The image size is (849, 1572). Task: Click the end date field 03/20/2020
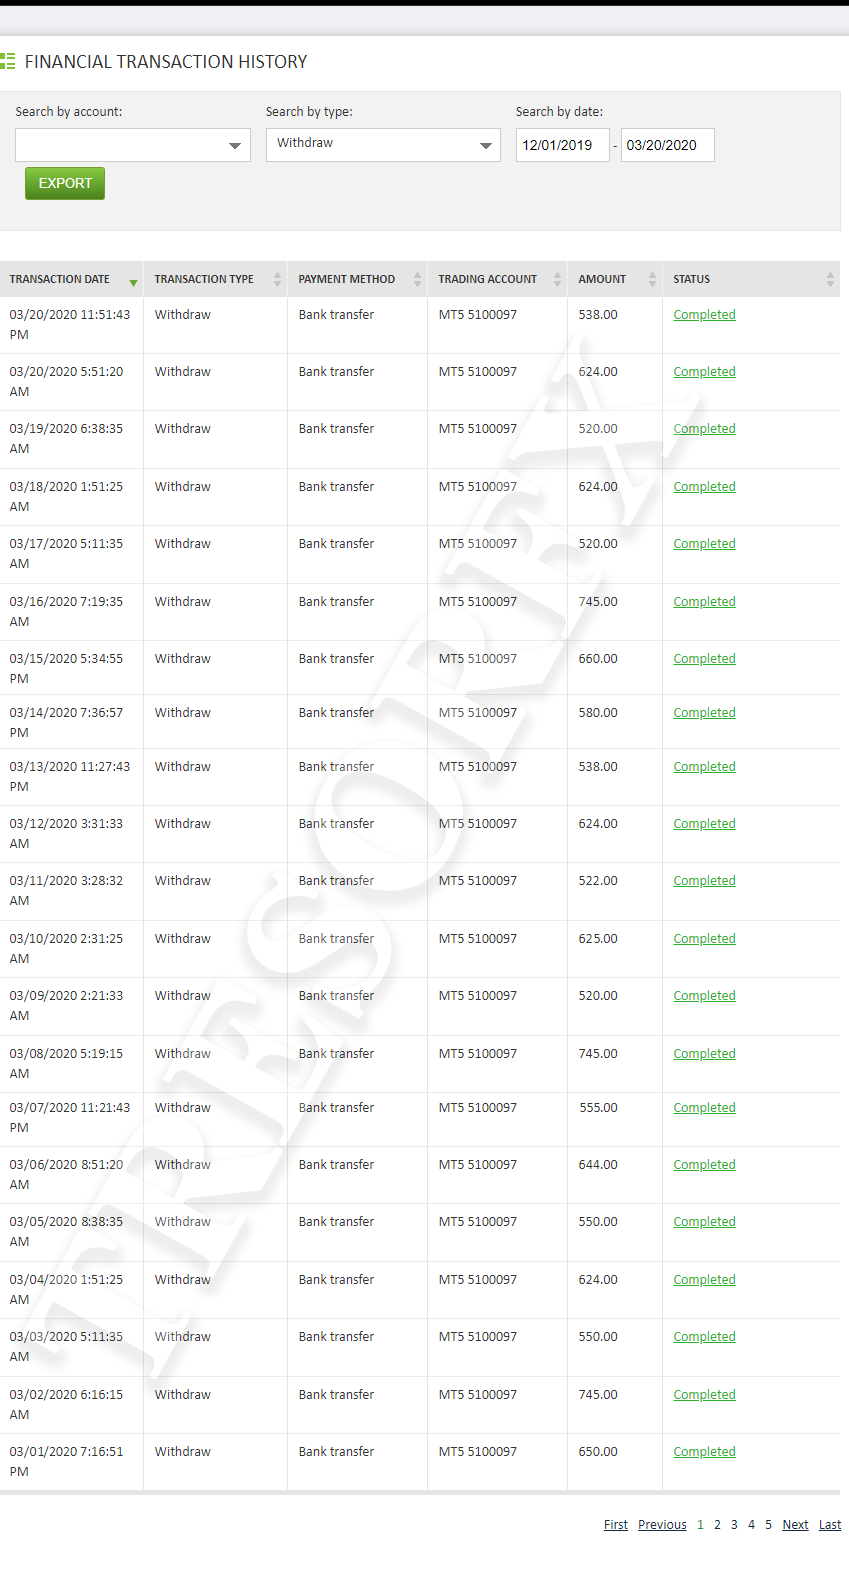click(x=668, y=145)
